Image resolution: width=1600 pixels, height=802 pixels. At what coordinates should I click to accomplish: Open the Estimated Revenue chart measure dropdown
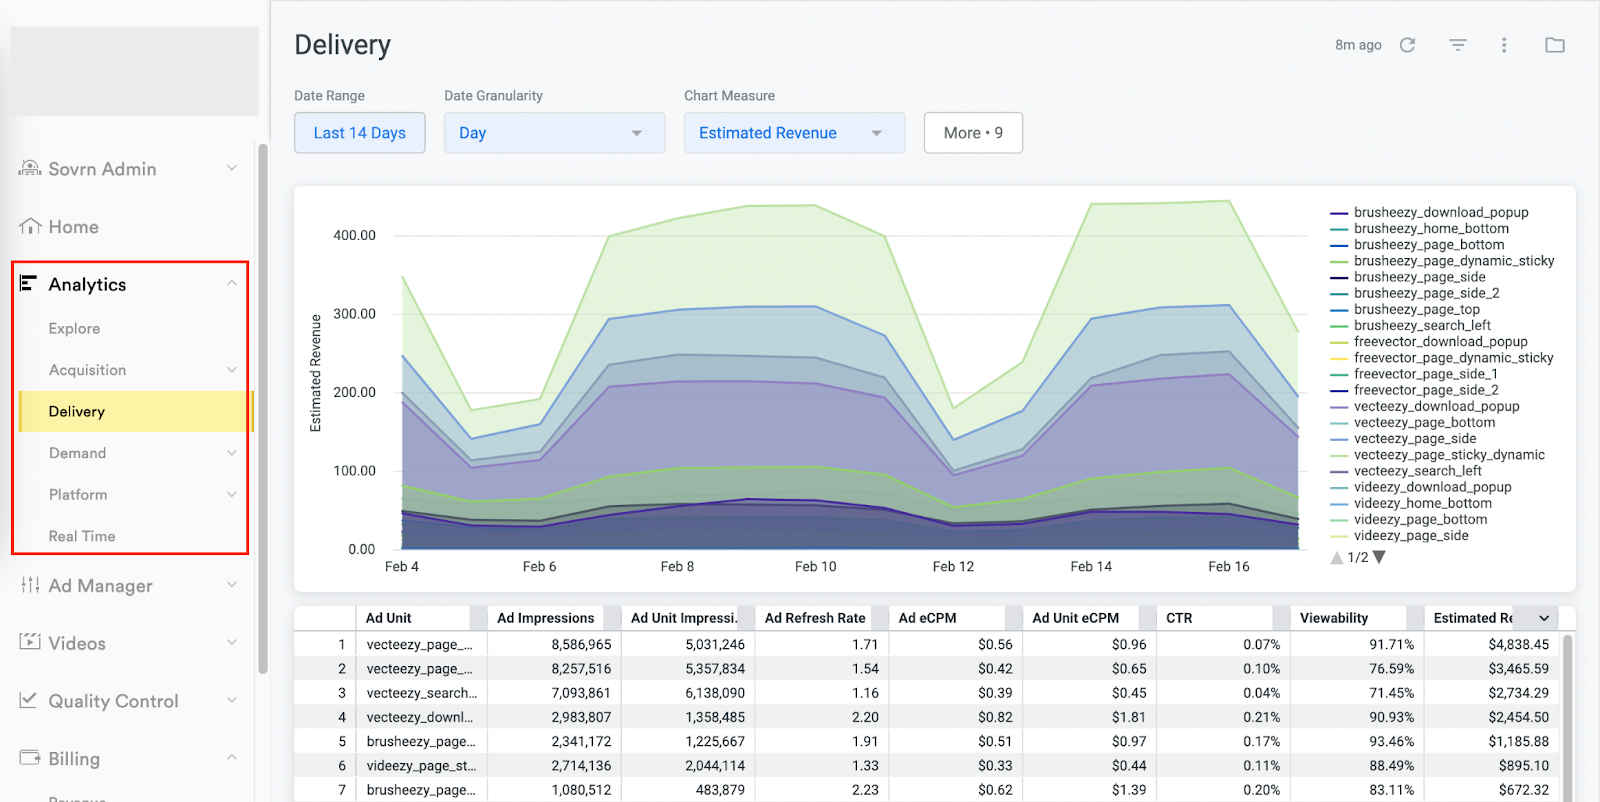tap(793, 133)
